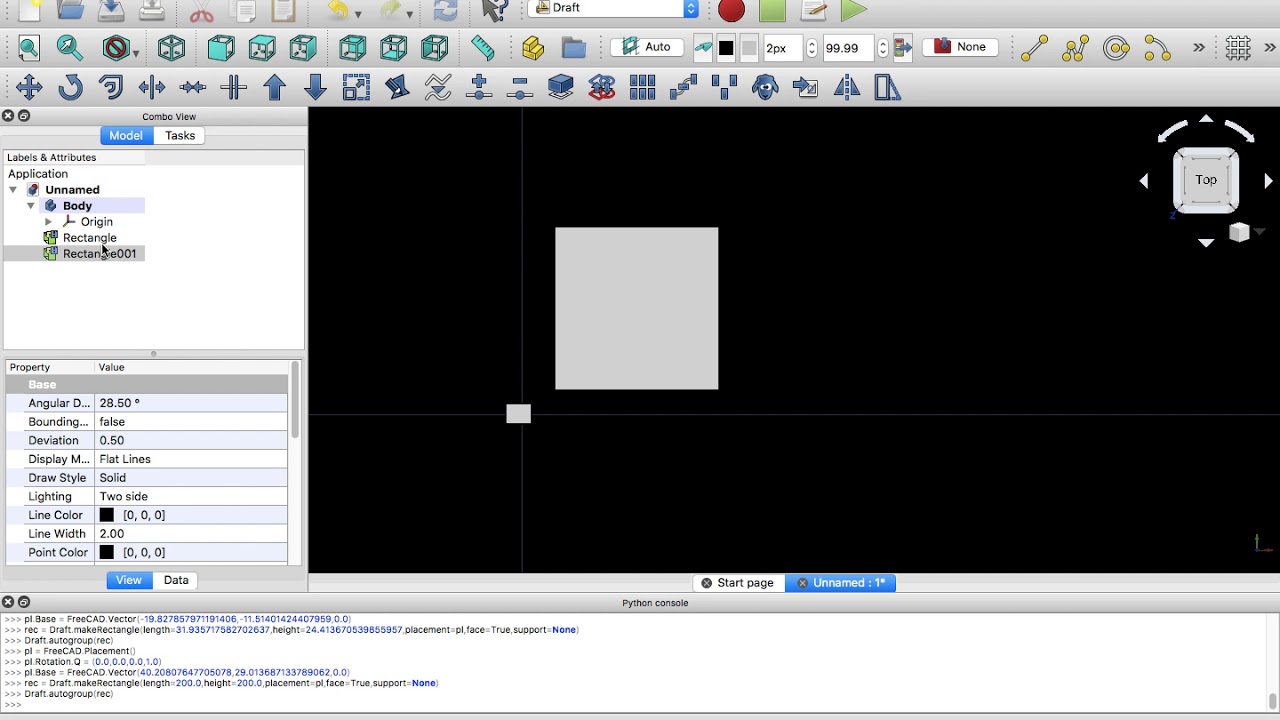Click the green Run macro play icon
This screenshot has width=1280, height=720.
click(x=853, y=10)
